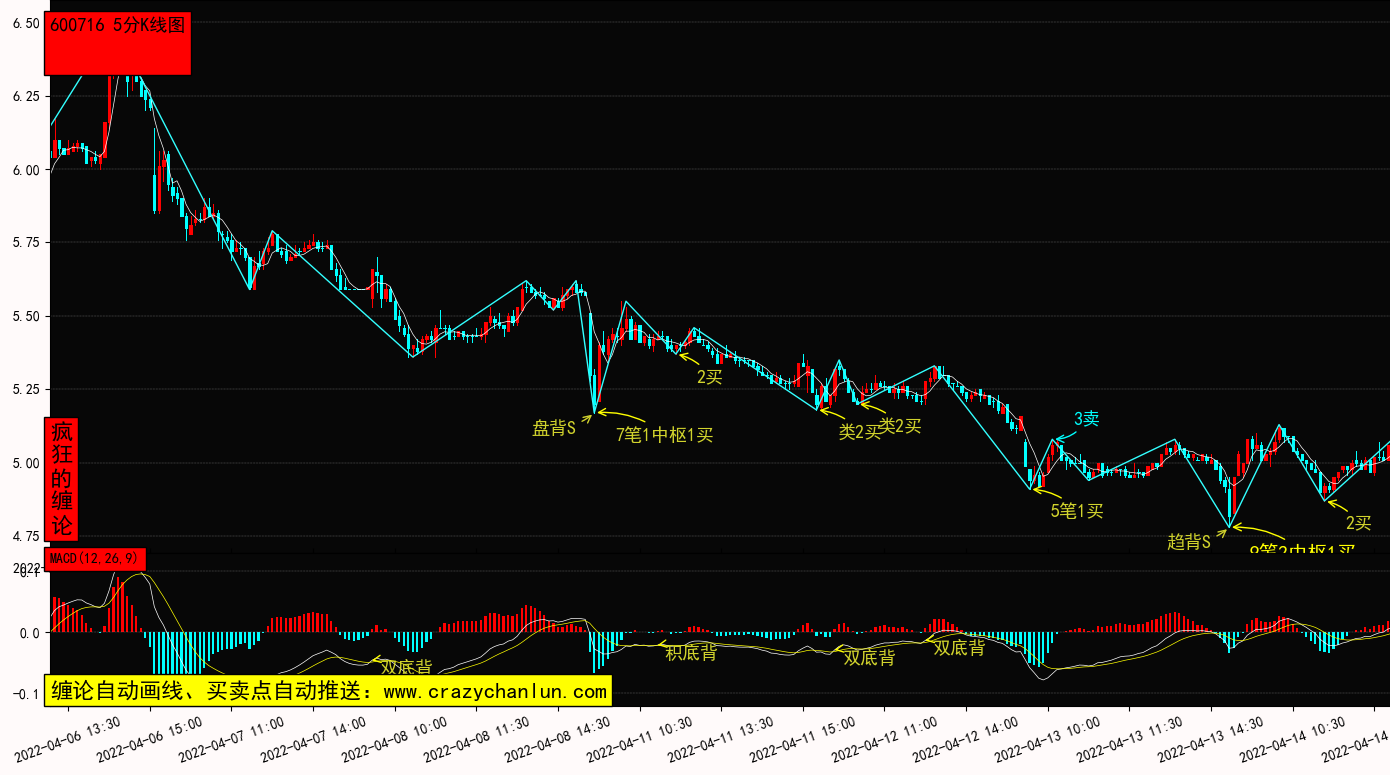Click the 2022-04-13 10:00 time label
This screenshot has width=1390, height=775.
(1048, 738)
